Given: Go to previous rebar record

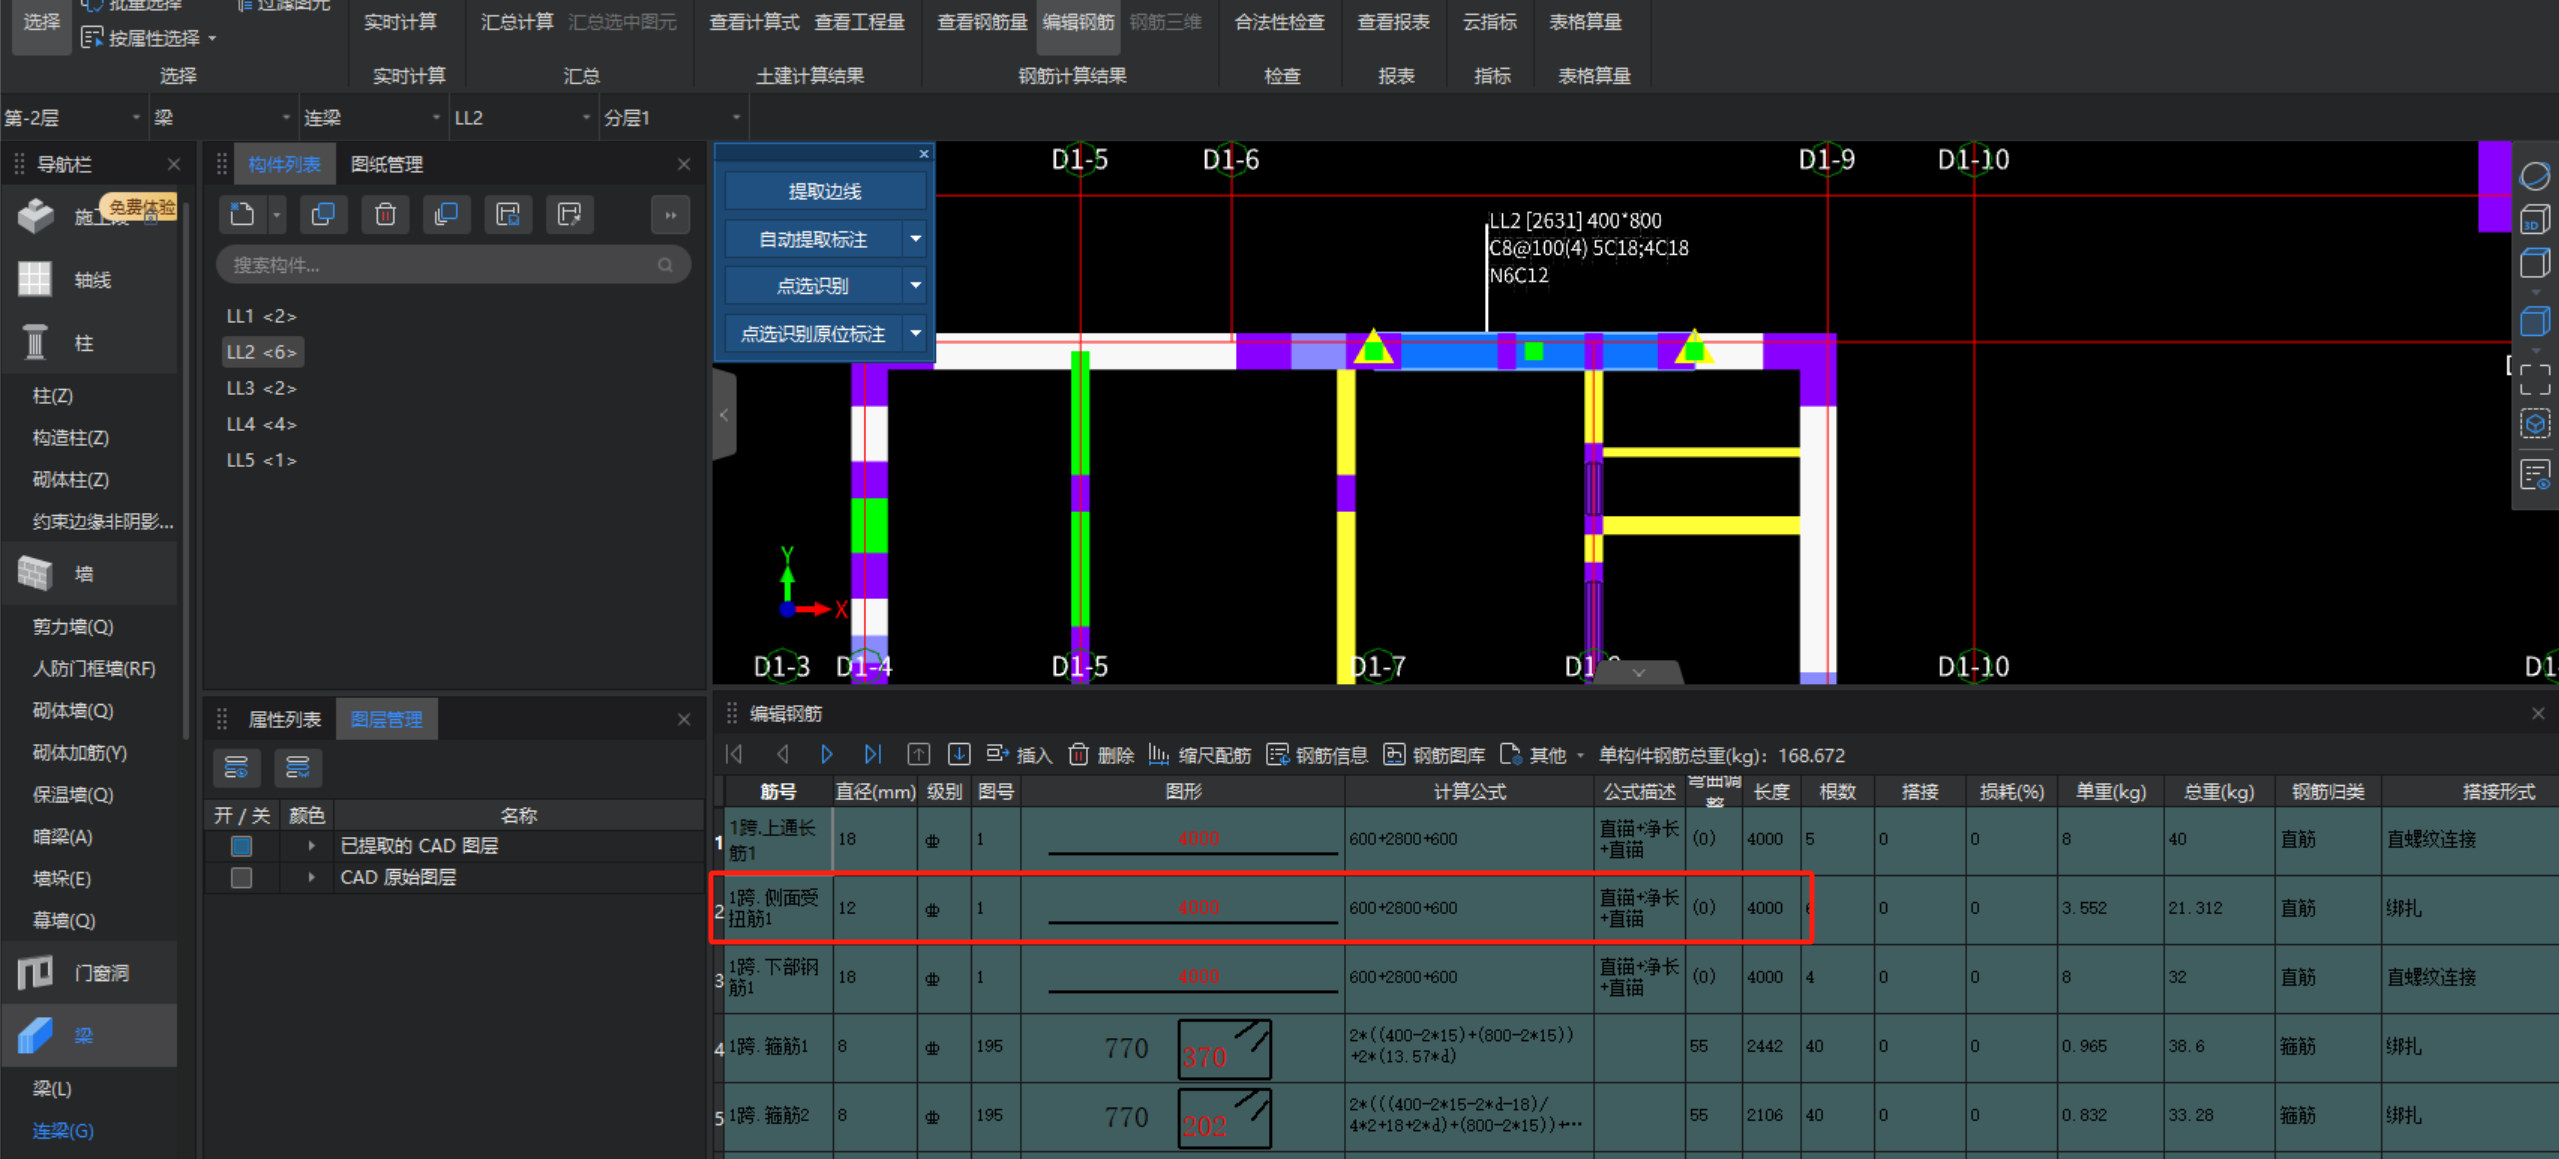Looking at the screenshot, I should click(x=782, y=754).
